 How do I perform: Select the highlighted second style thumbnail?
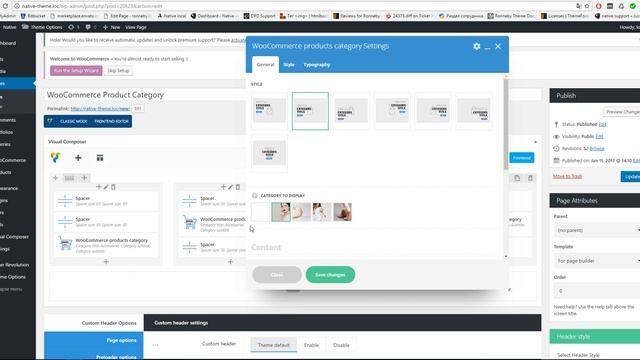point(310,111)
